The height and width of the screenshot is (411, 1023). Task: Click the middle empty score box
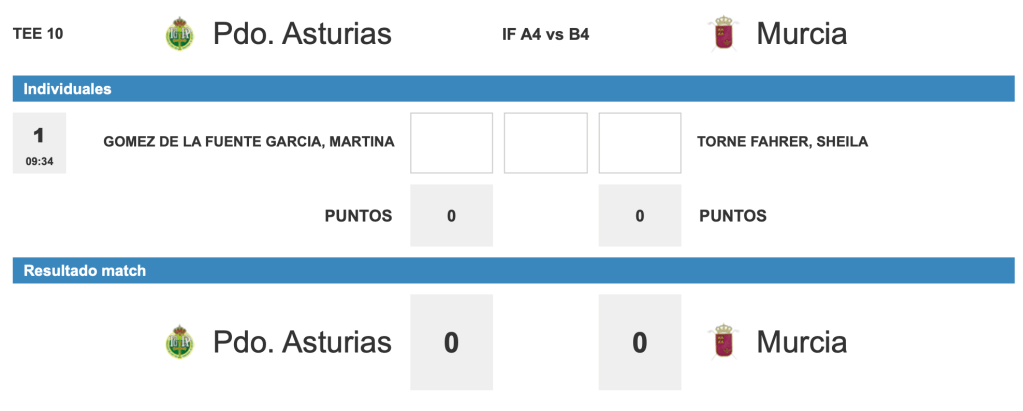(x=545, y=143)
